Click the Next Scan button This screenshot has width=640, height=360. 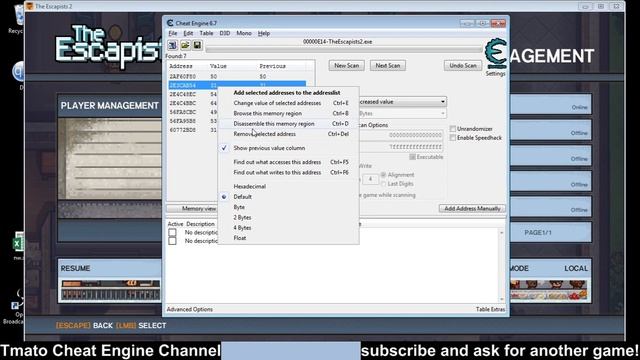pos(388,66)
